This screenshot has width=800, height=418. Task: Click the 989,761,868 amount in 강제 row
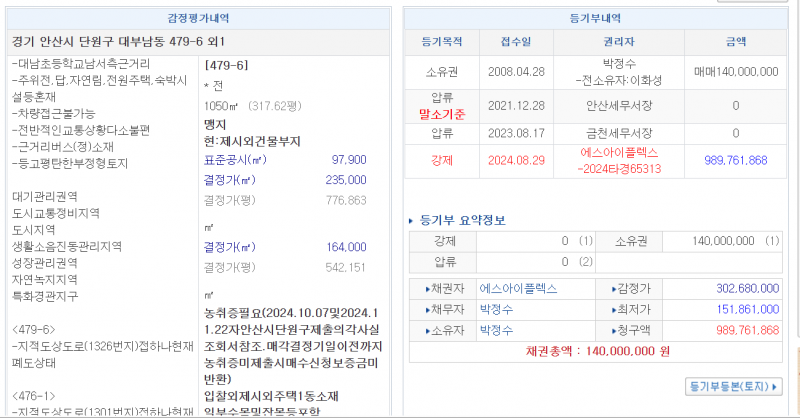[735, 160]
